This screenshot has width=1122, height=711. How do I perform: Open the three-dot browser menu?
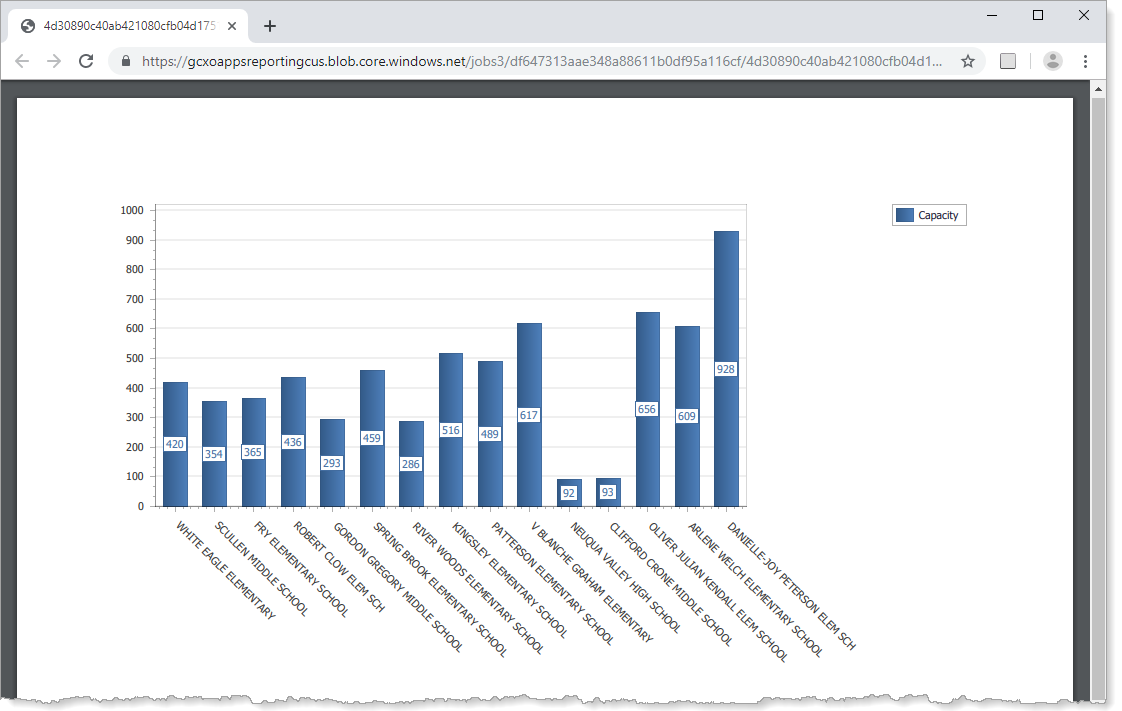[x=1086, y=61]
